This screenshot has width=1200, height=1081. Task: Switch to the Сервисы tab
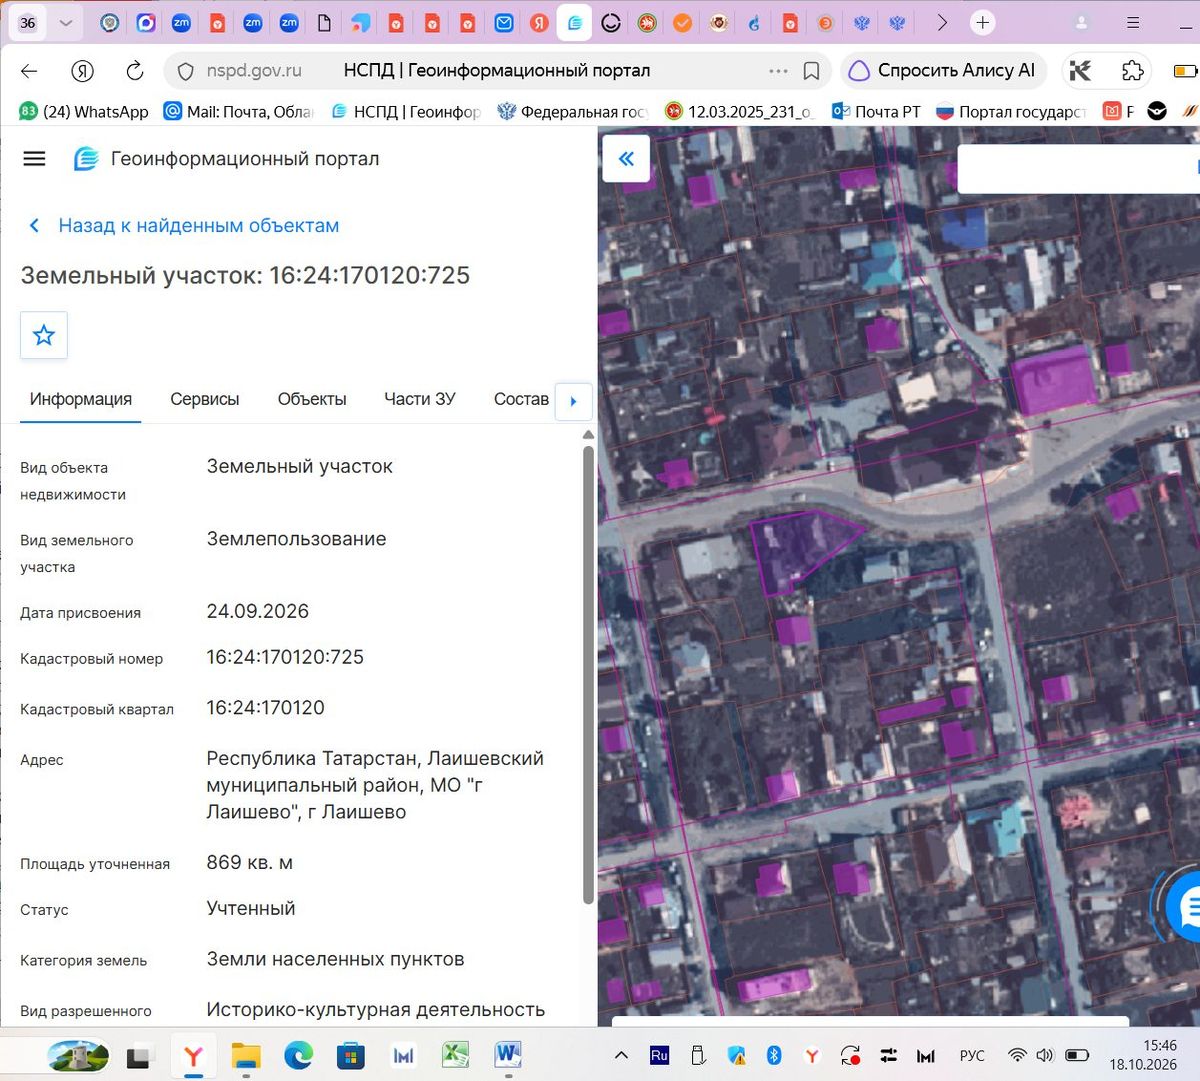pos(205,399)
